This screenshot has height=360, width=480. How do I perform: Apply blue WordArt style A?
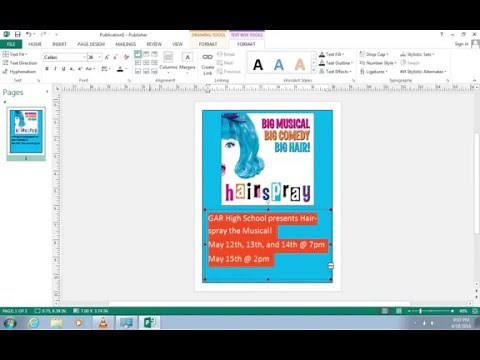[279, 65]
